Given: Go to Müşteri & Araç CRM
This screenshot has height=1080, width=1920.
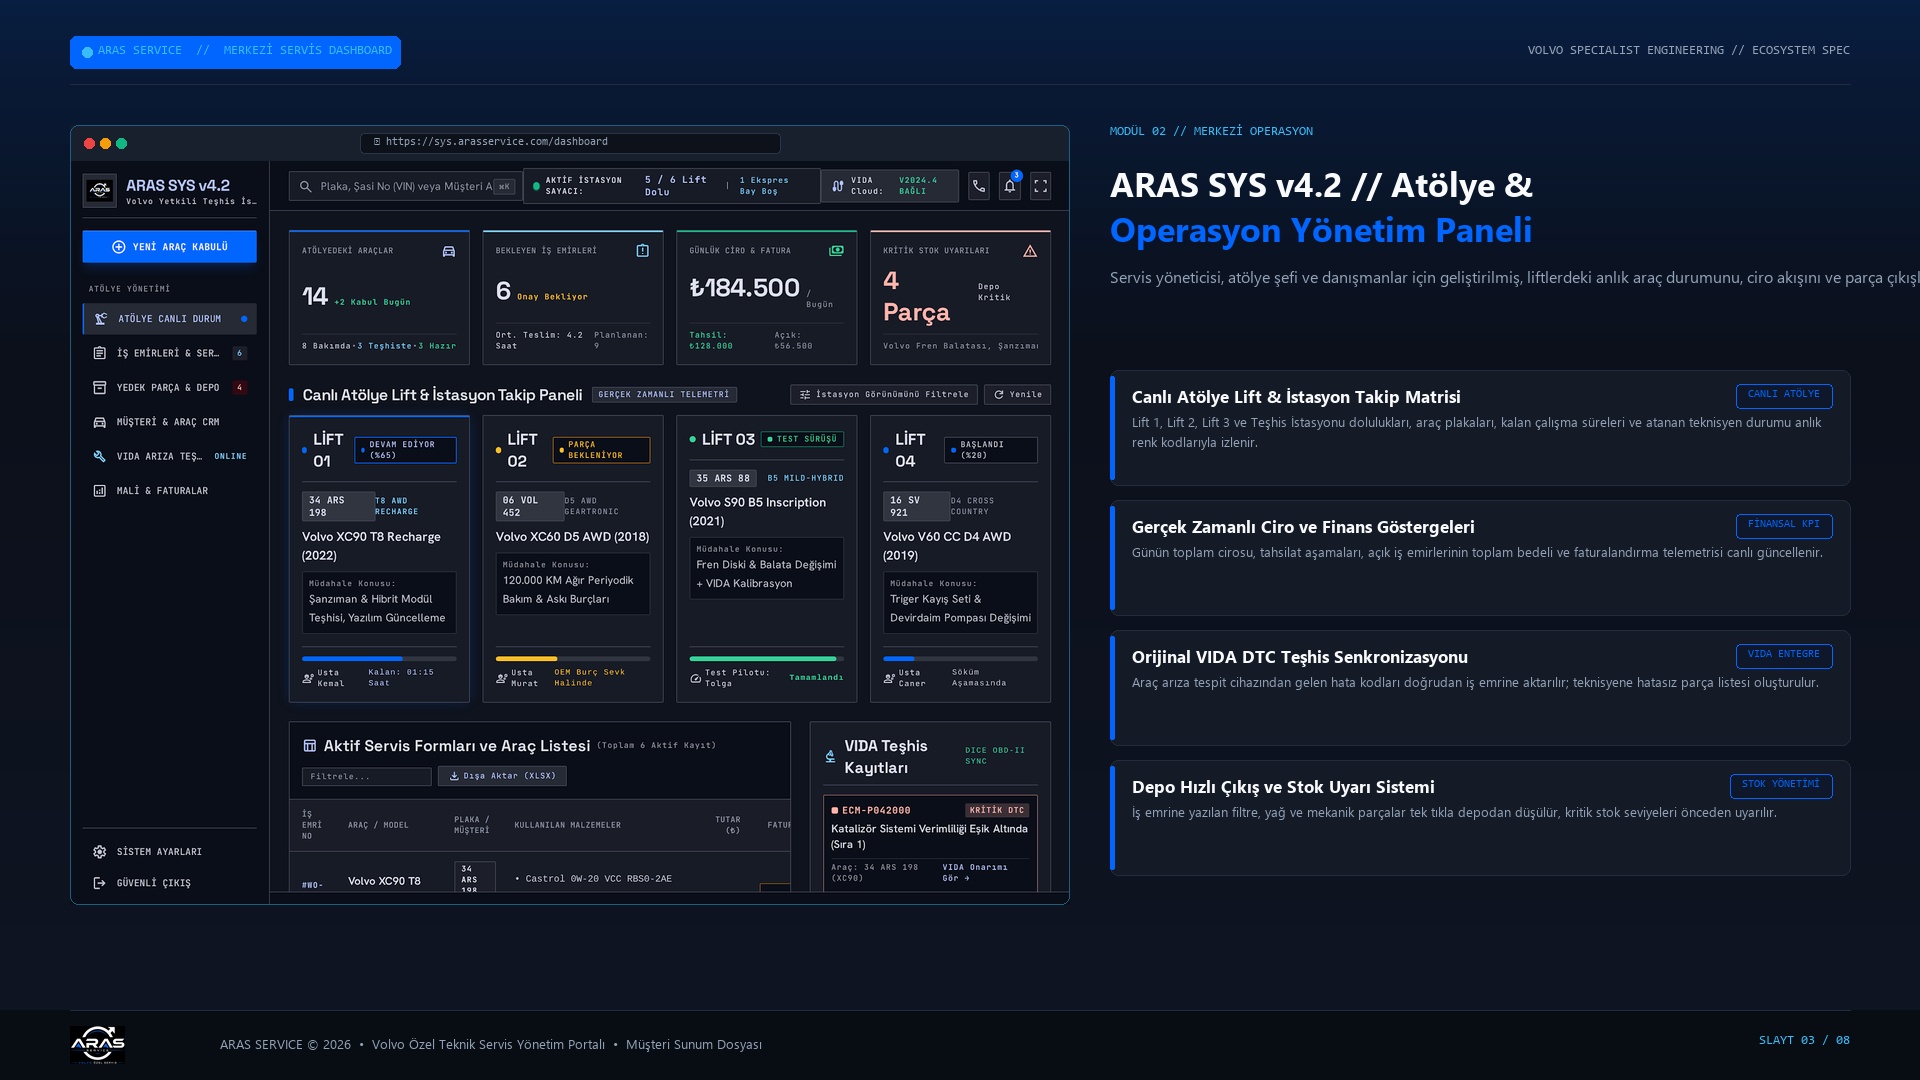Looking at the screenshot, I should click(170, 422).
